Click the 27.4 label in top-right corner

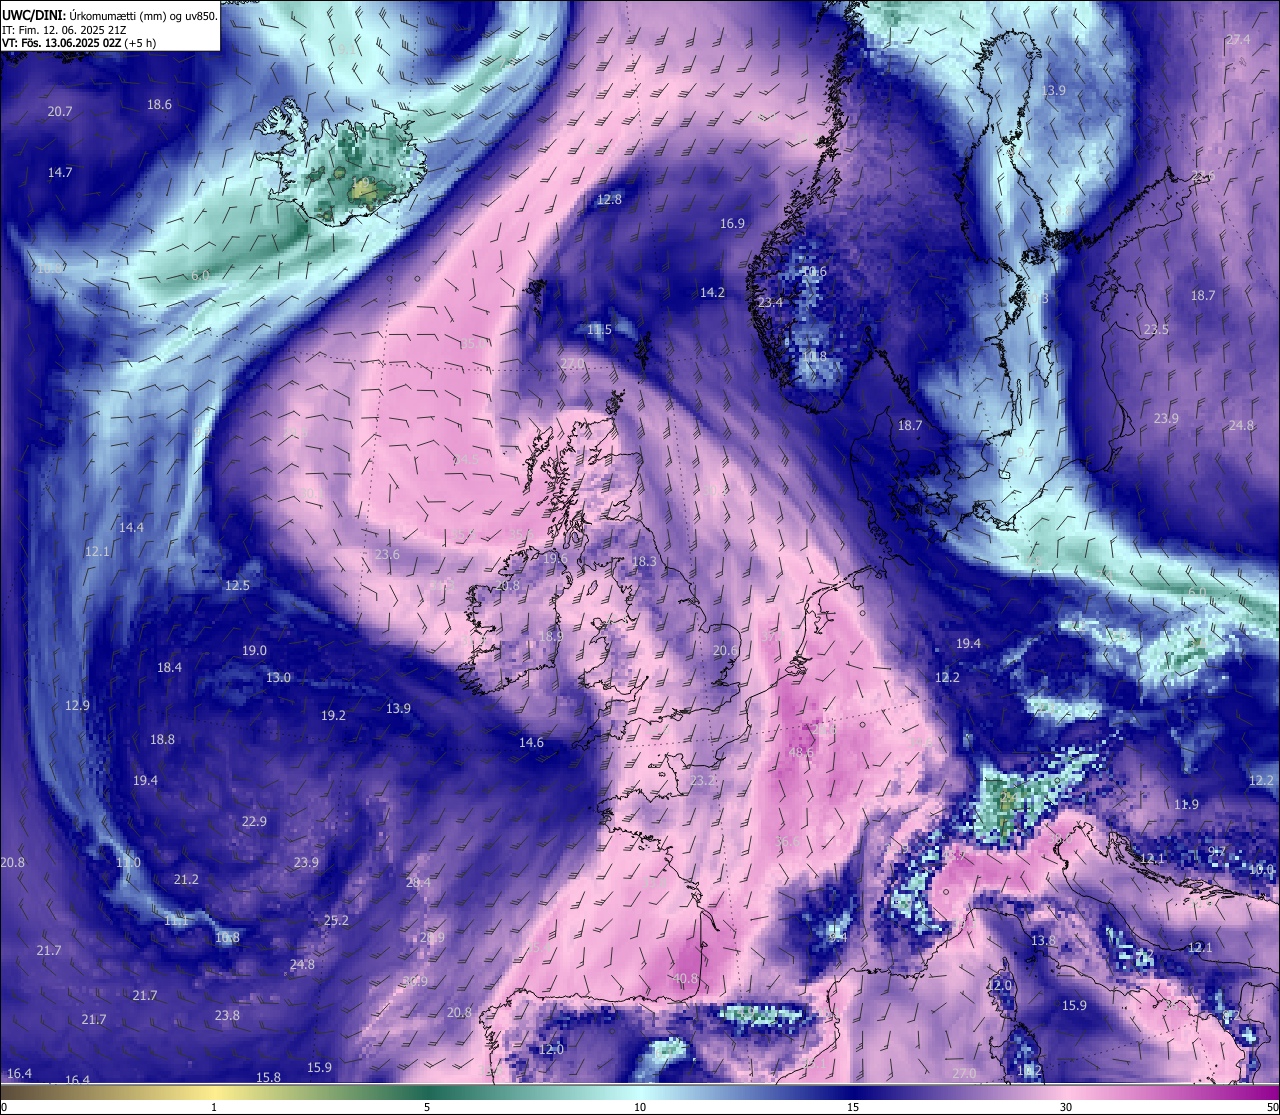pos(1238,39)
